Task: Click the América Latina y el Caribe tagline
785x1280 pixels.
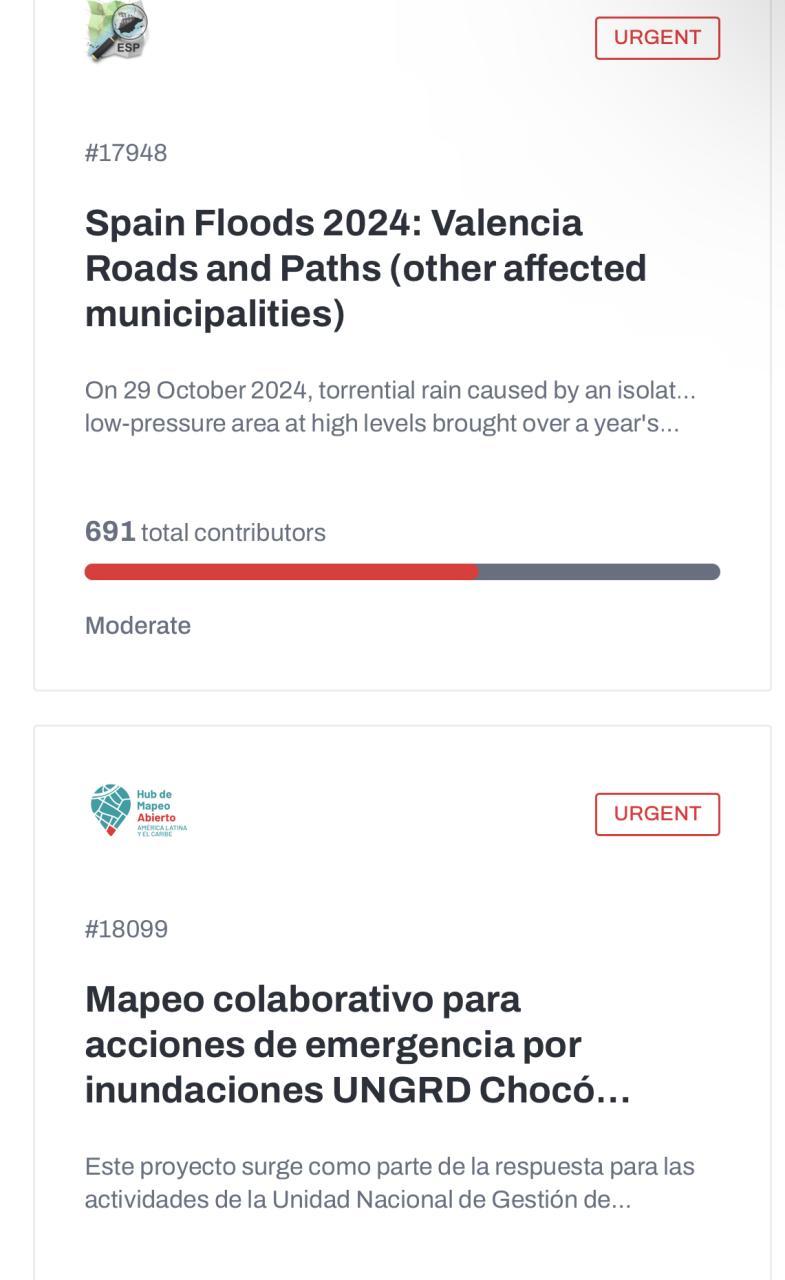Action: click(161, 830)
